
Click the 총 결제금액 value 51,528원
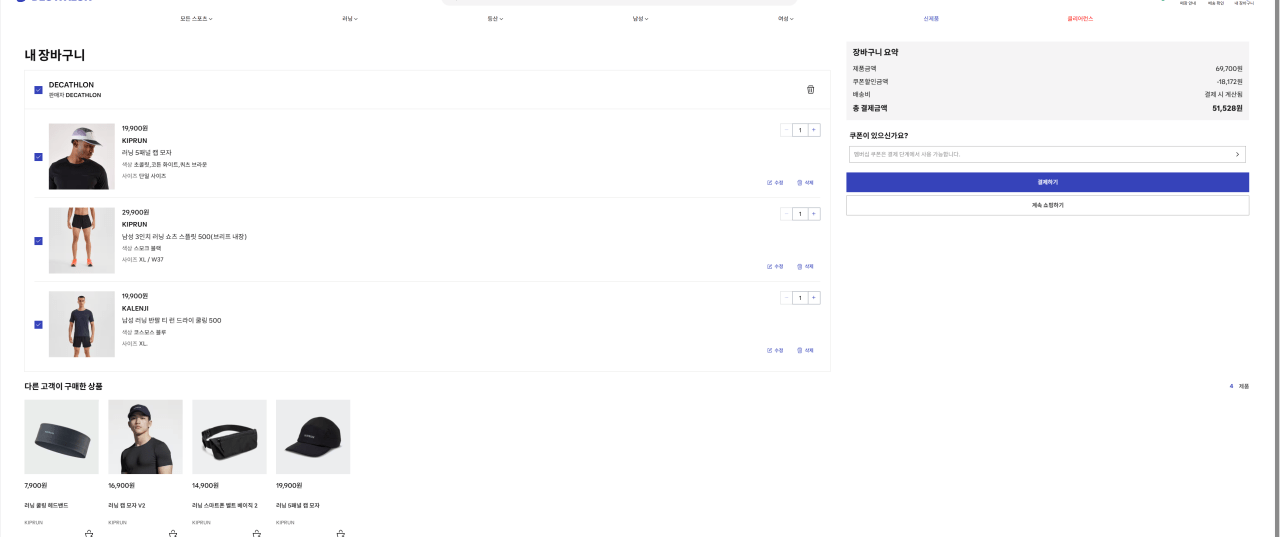pyautogui.click(x=1227, y=108)
